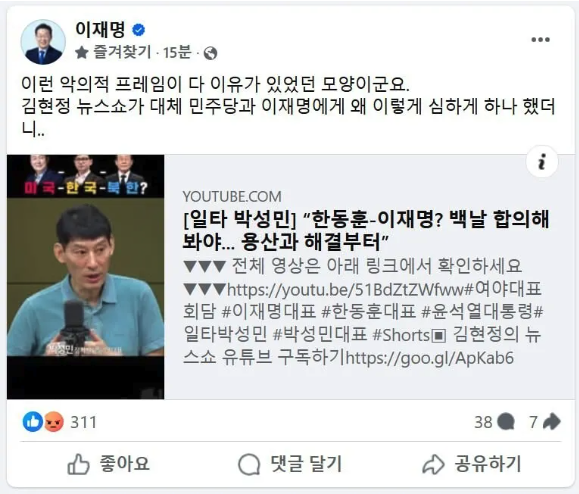579x494 pixels.
Task: Open the link info 'i' icon
Action: (x=542, y=162)
